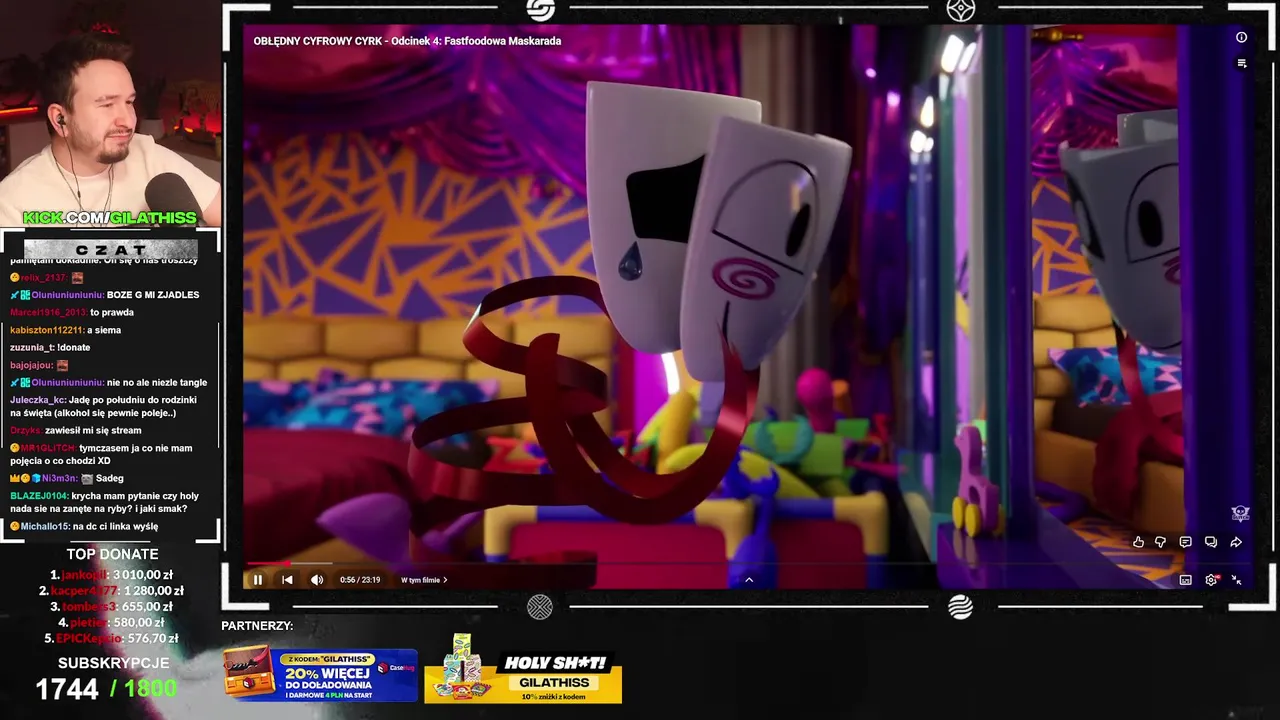Click the fifth donor's 576,70 zł row
Viewport: 1280px width, 720px height.
click(112, 639)
